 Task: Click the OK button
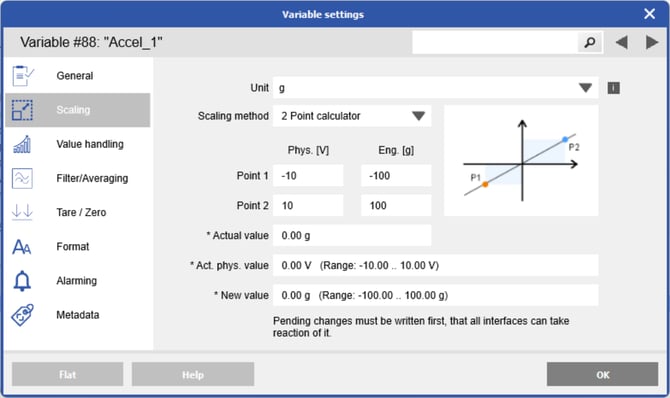602,374
